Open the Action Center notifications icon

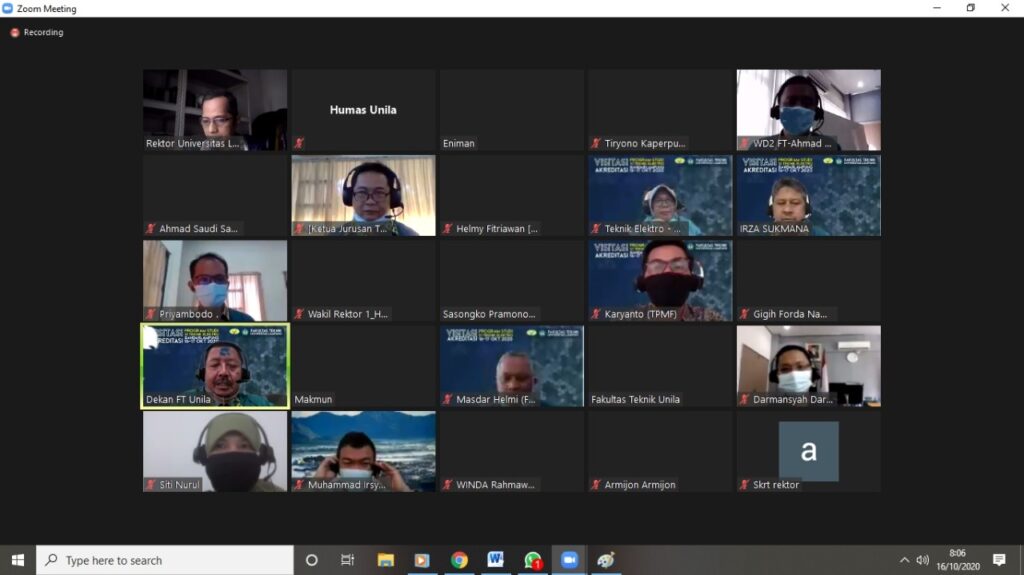click(999, 560)
